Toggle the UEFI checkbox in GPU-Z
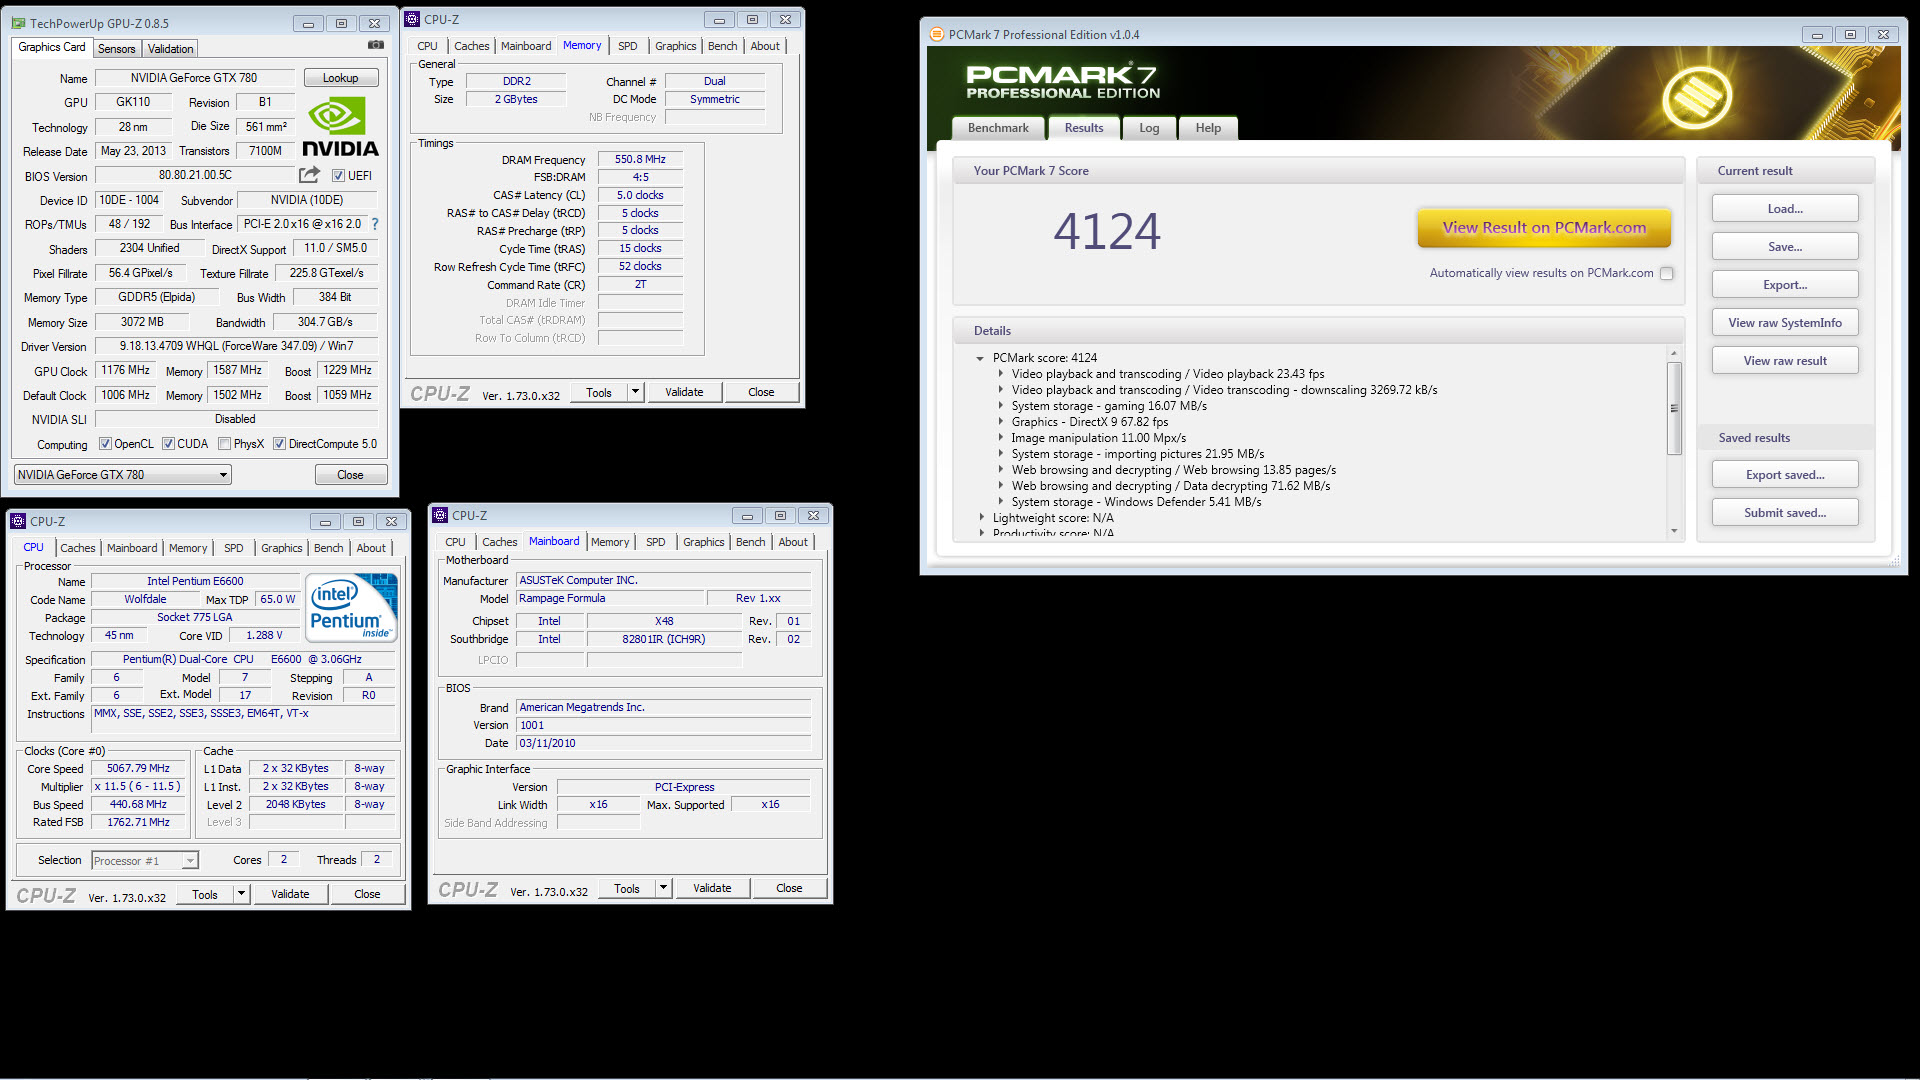 click(338, 176)
